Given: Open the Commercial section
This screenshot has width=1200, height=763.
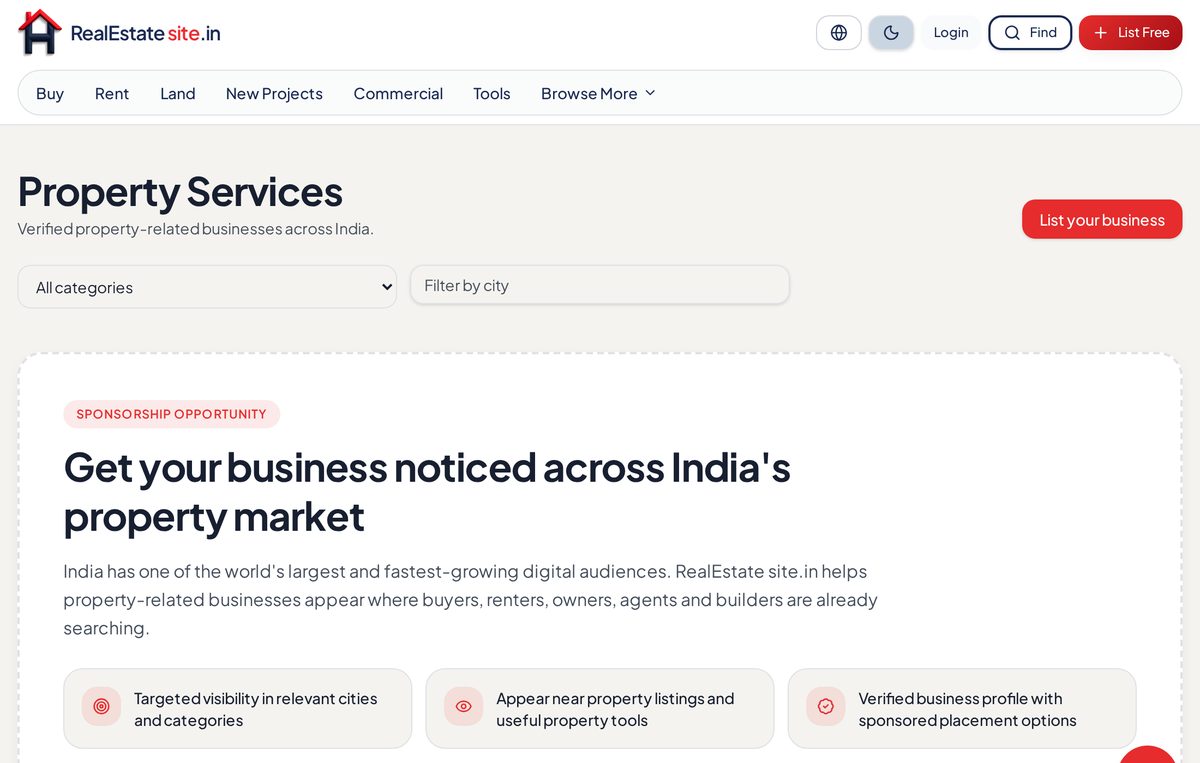Looking at the screenshot, I should coord(398,93).
